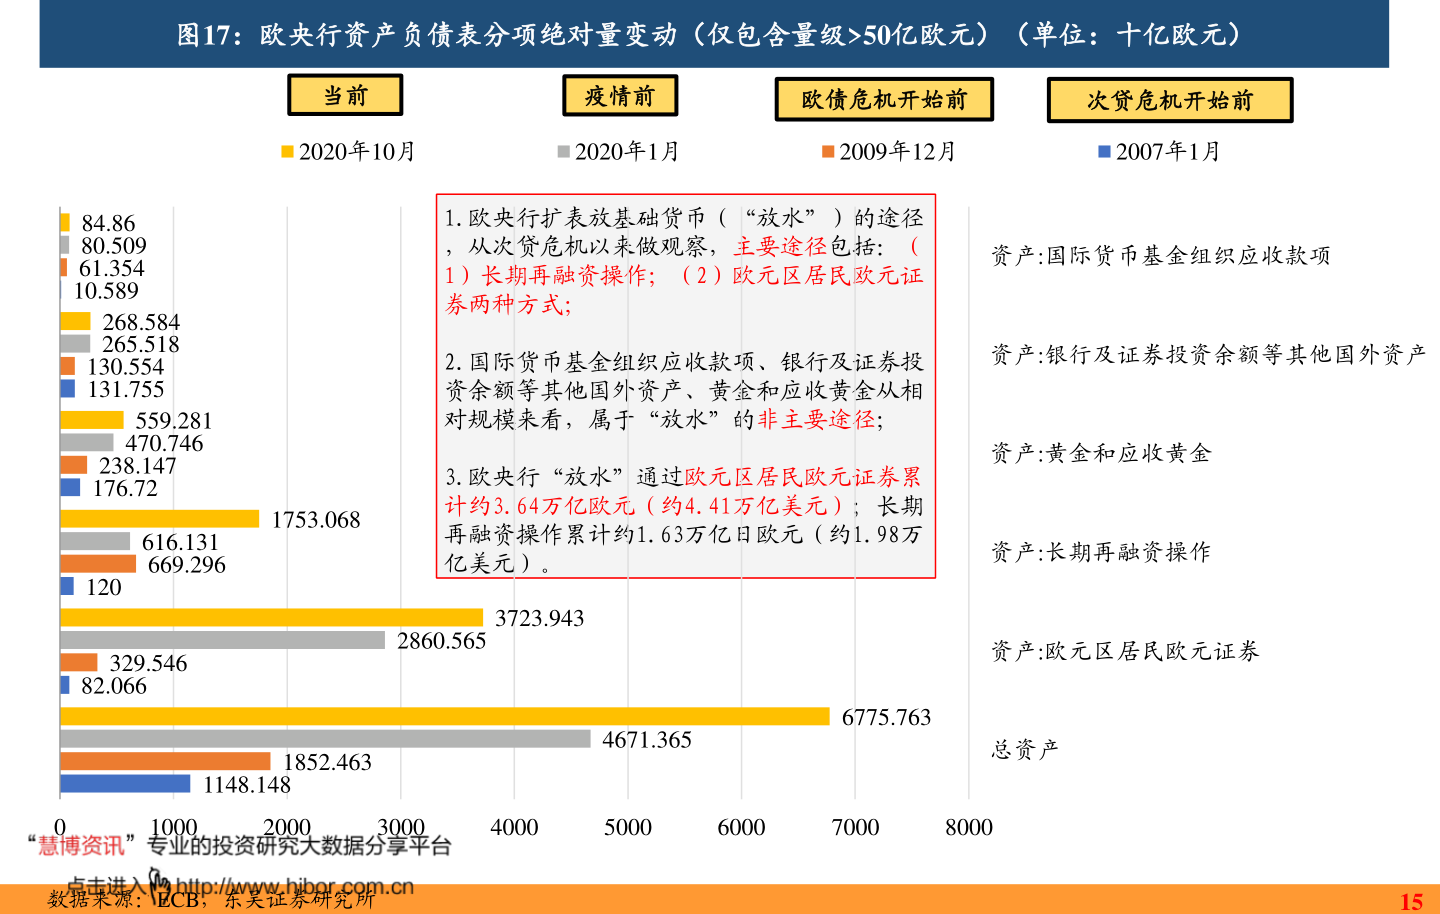Select the chart title 图17 banner
Viewport: 1440px width, 914px height.
click(x=714, y=34)
